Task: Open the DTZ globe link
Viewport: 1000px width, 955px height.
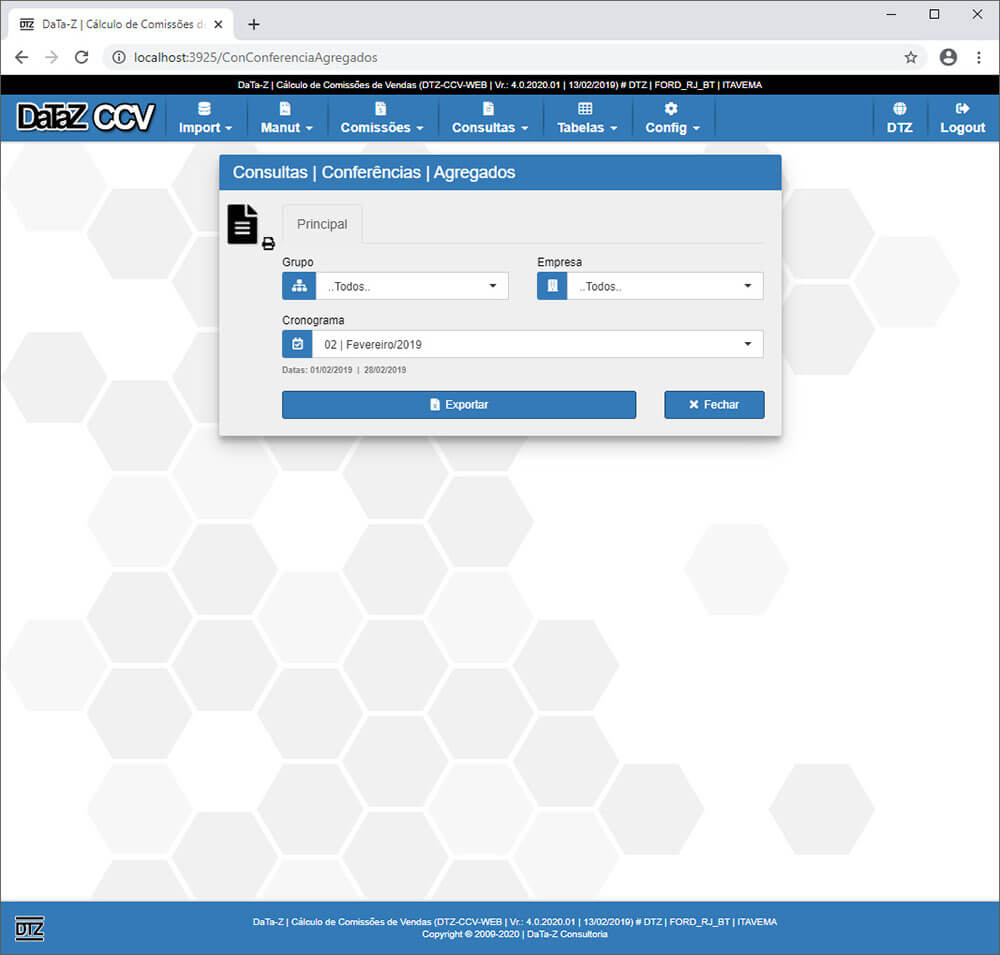Action: click(899, 118)
